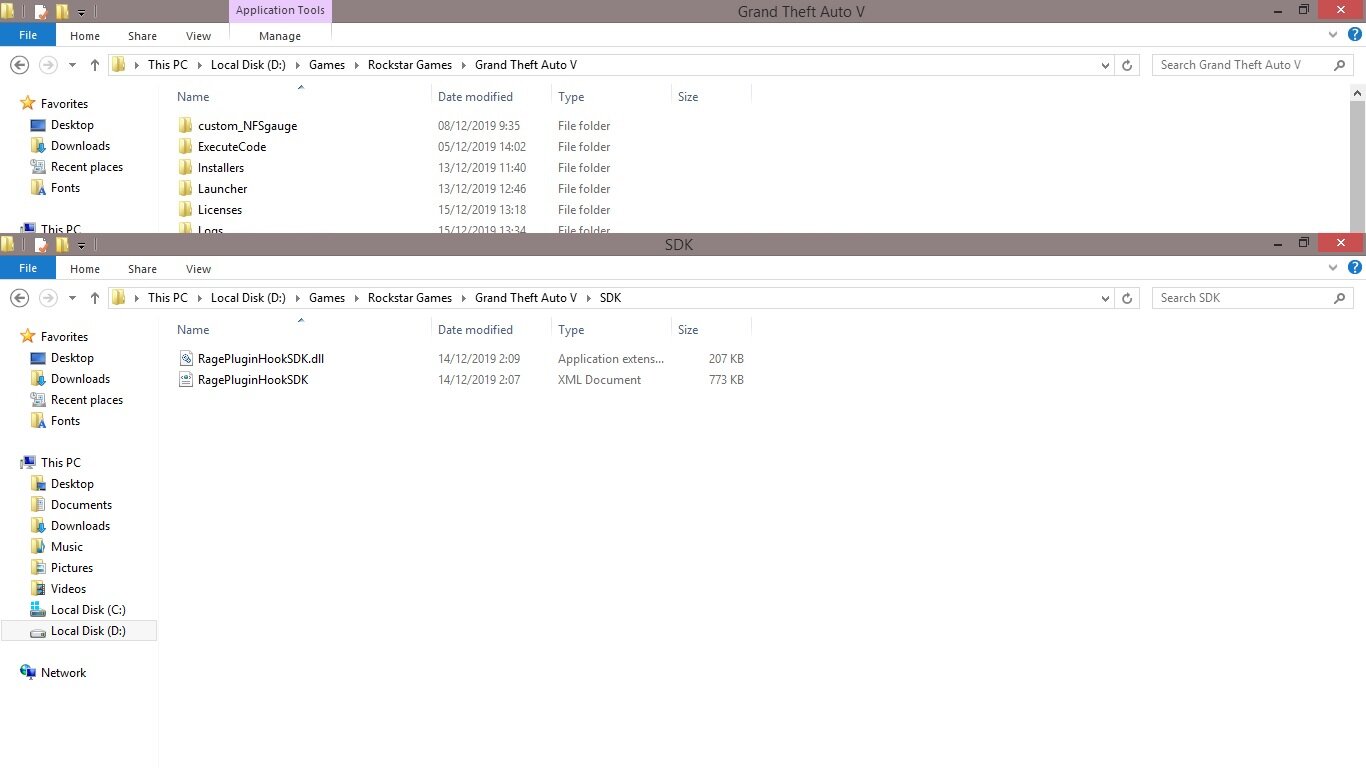Open File menu in the SDK window
This screenshot has width=1366, height=768.
click(28, 268)
